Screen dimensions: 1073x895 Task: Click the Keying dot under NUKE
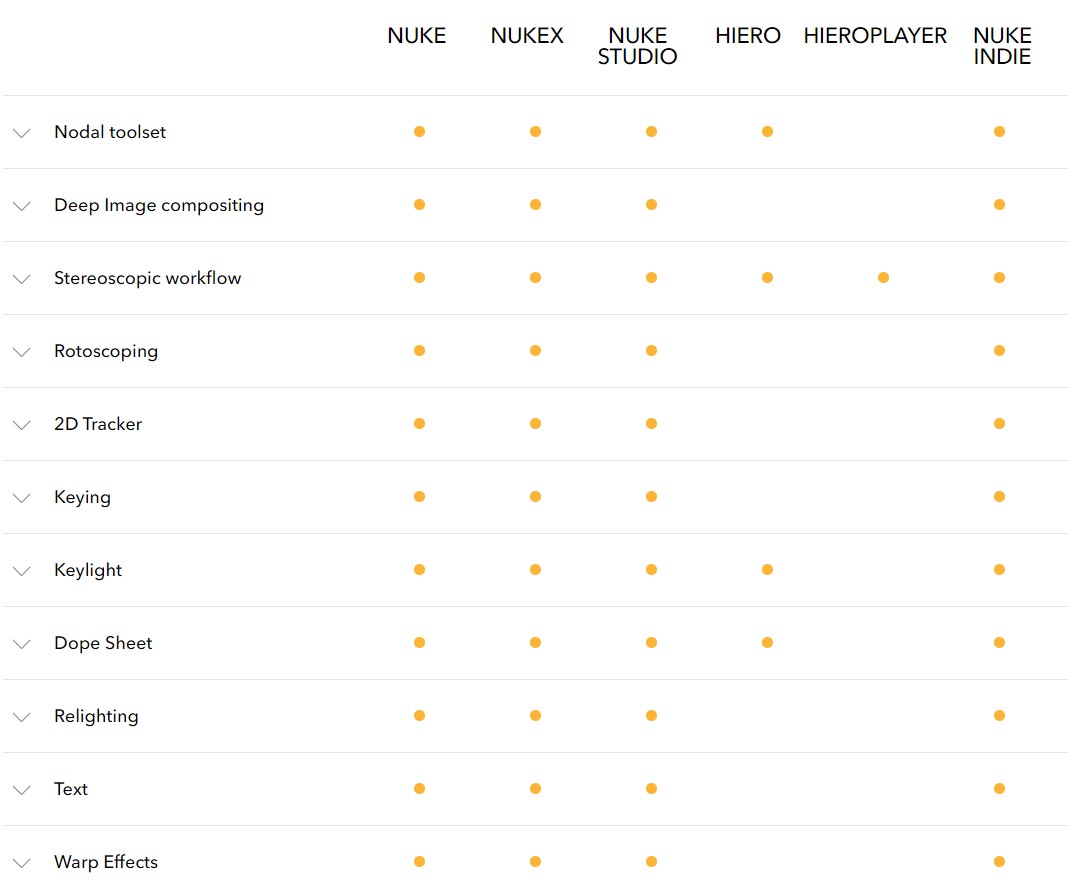click(x=419, y=496)
